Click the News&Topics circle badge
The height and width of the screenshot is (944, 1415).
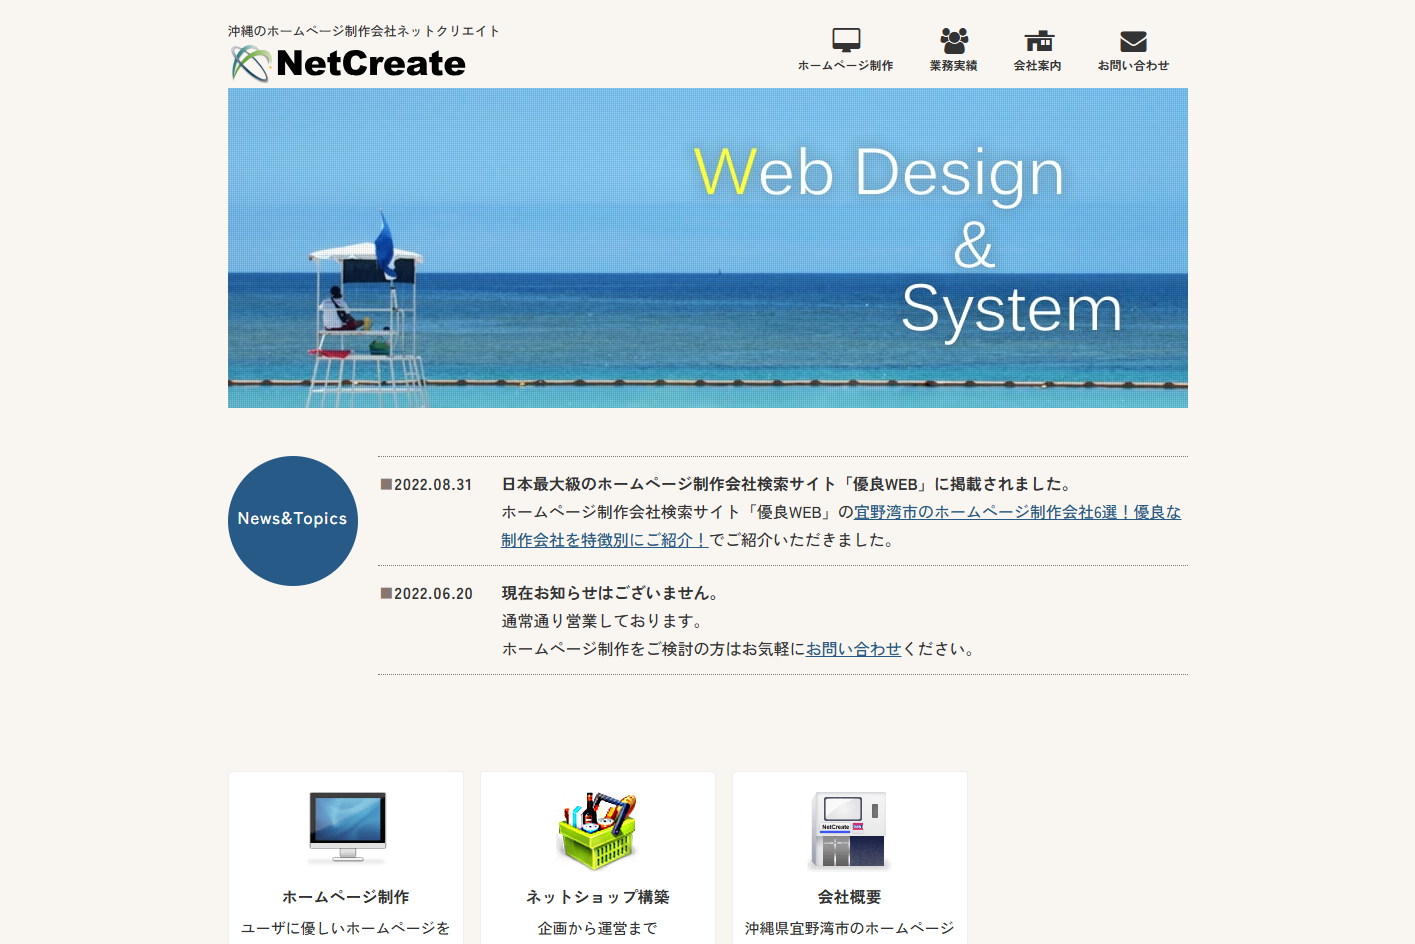point(293,521)
